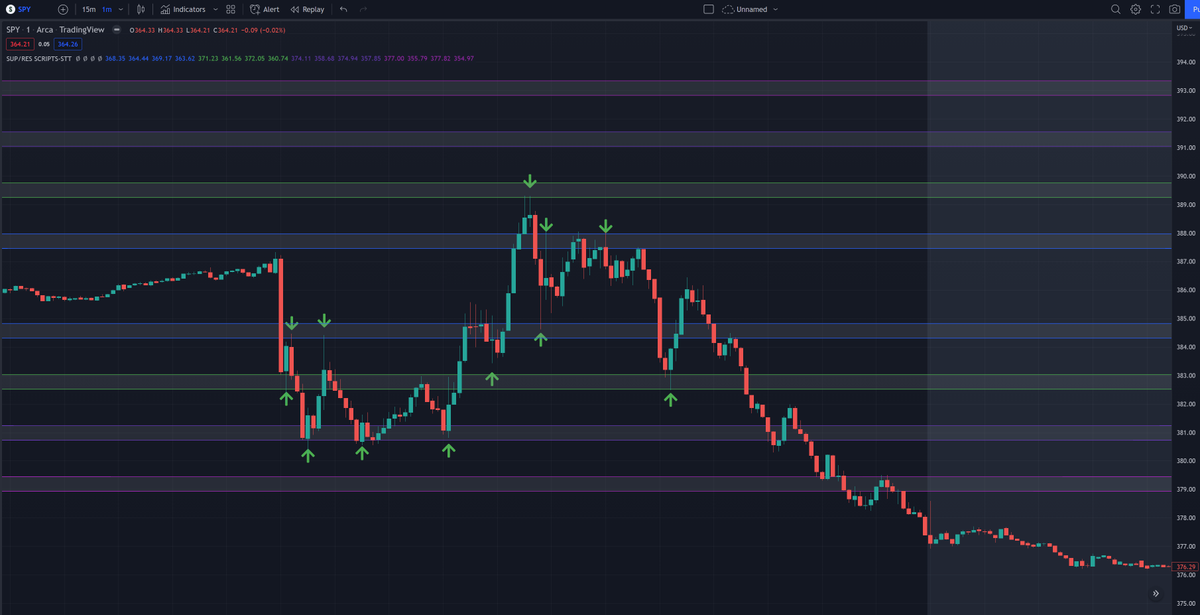Select the 1m interval
The height and width of the screenshot is (615, 1200).
pos(107,9)
